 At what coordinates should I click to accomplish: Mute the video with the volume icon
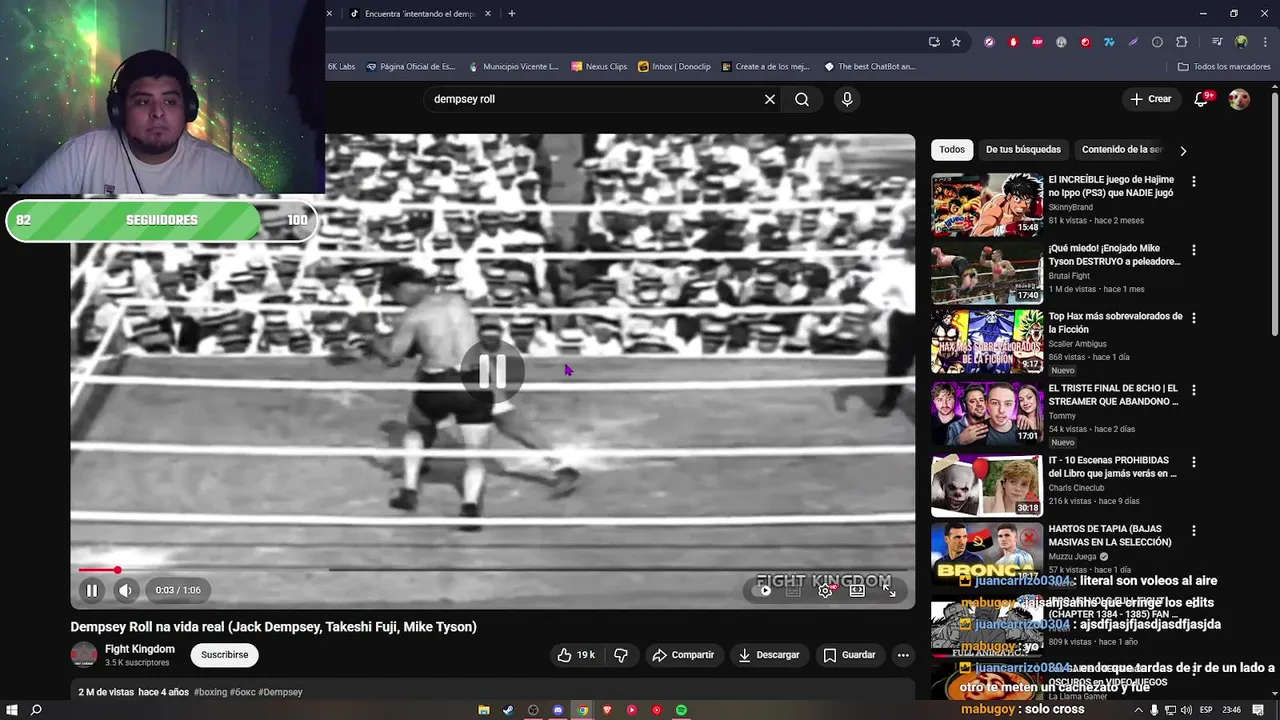point(125,590)
